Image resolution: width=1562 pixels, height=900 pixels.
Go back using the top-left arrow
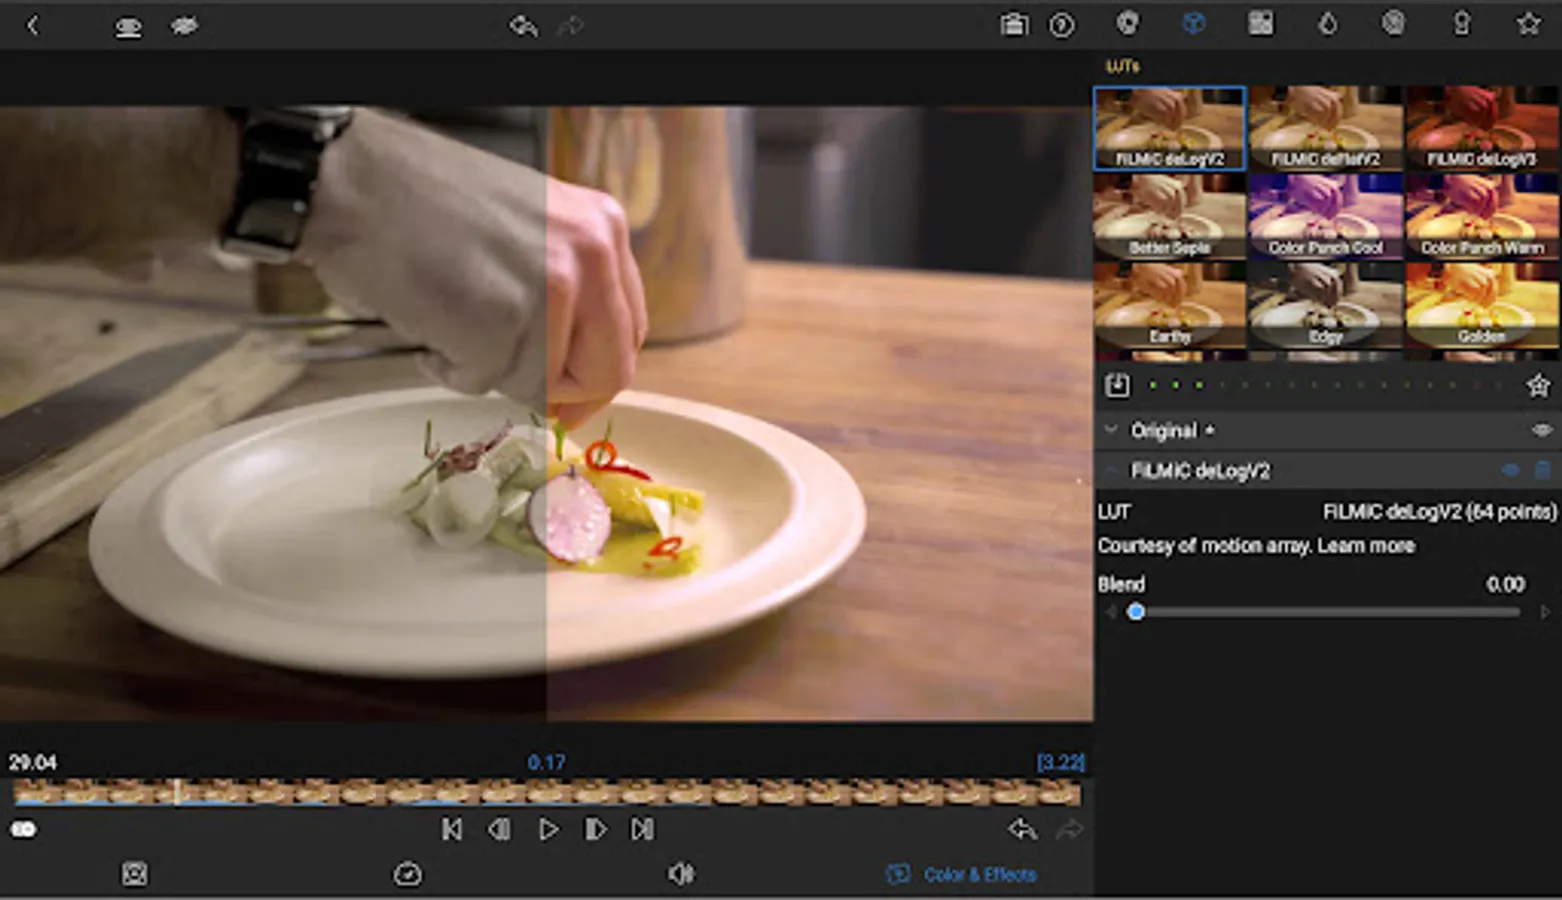click(32, 25)
